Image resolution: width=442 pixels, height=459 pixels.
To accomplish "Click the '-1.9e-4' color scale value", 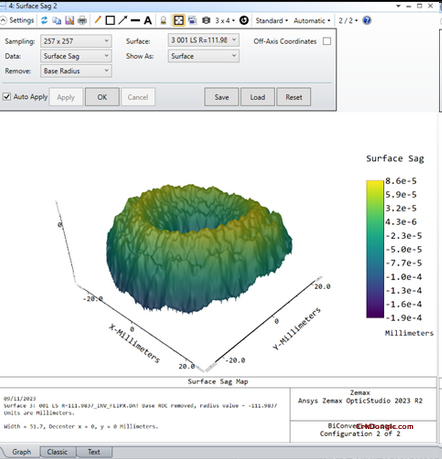I will [x=404, y=318].
